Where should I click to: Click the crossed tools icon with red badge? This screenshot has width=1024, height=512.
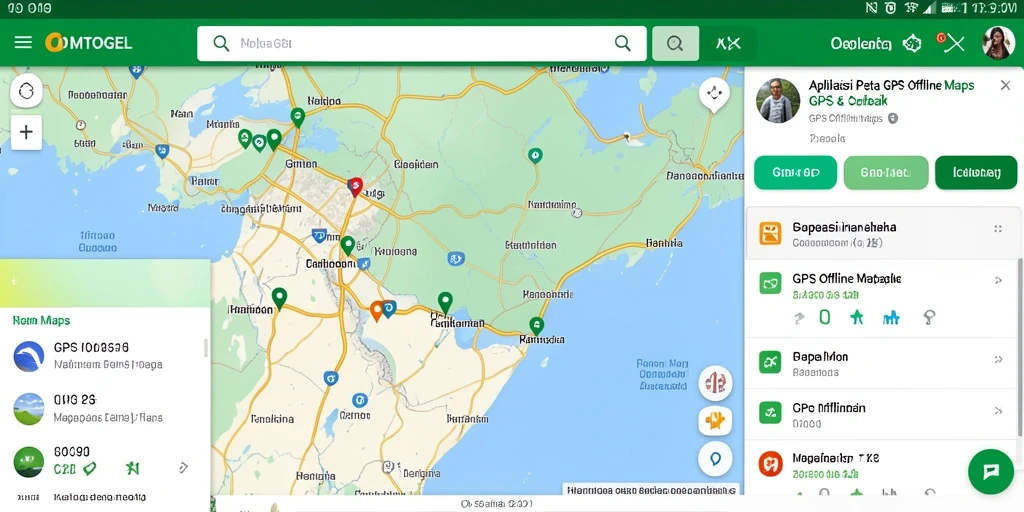[x=952, y=43]
